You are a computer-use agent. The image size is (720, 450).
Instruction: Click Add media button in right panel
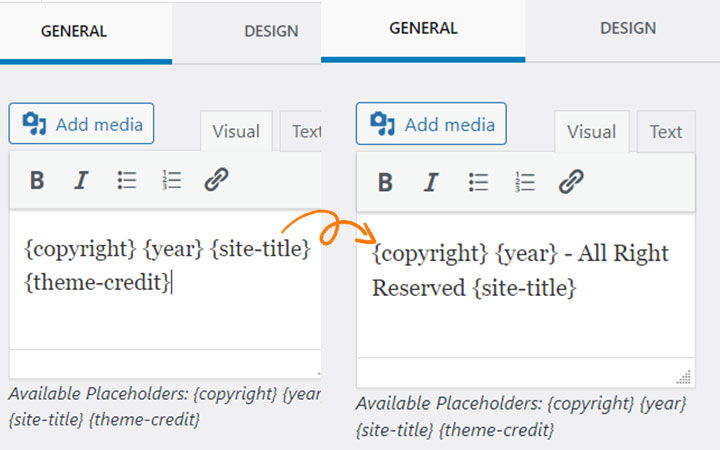431,124
